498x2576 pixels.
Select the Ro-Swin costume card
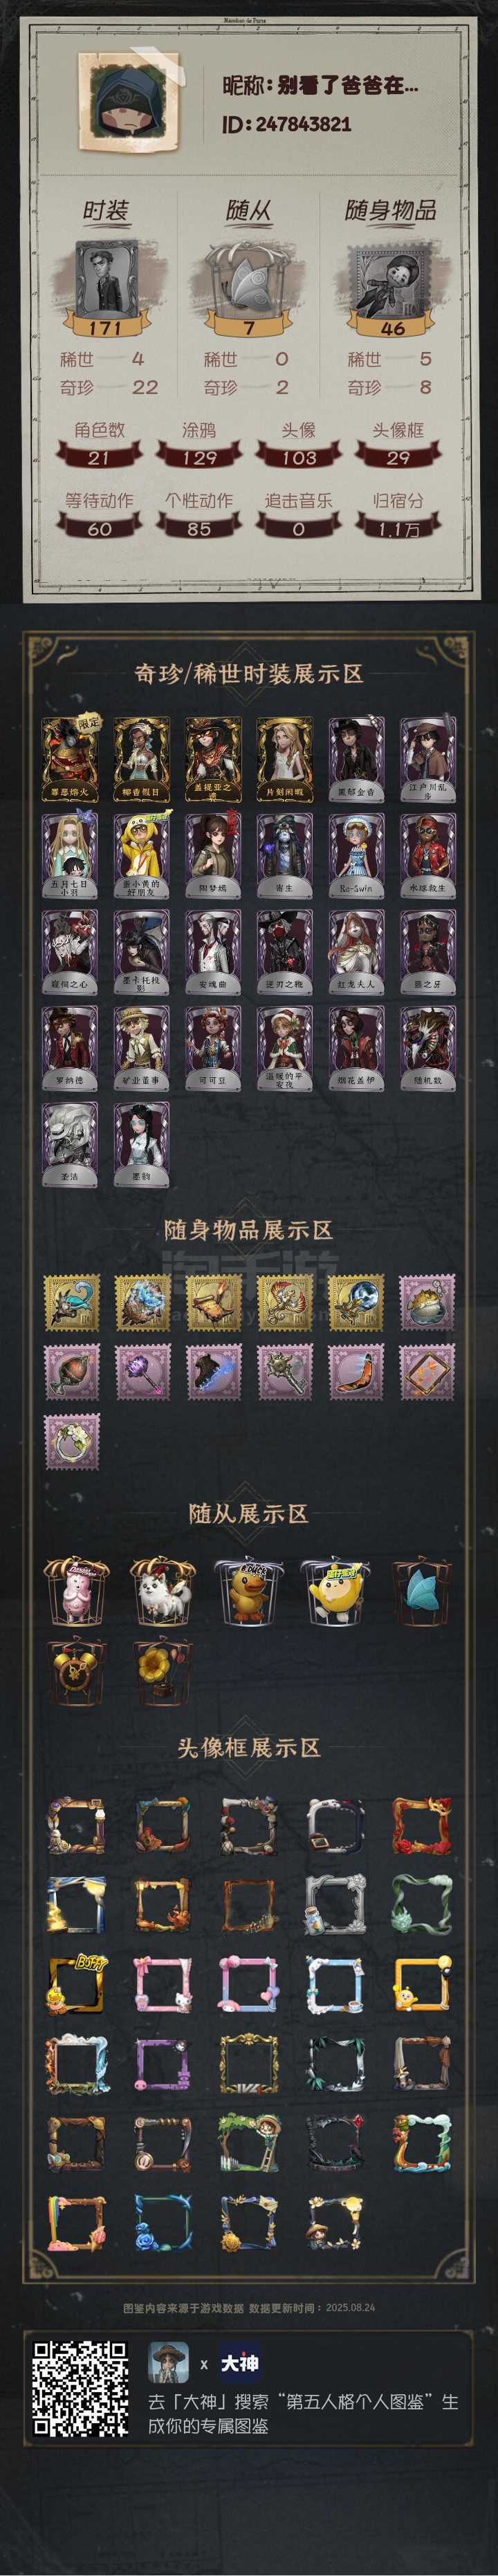click(x=356, y=855)
